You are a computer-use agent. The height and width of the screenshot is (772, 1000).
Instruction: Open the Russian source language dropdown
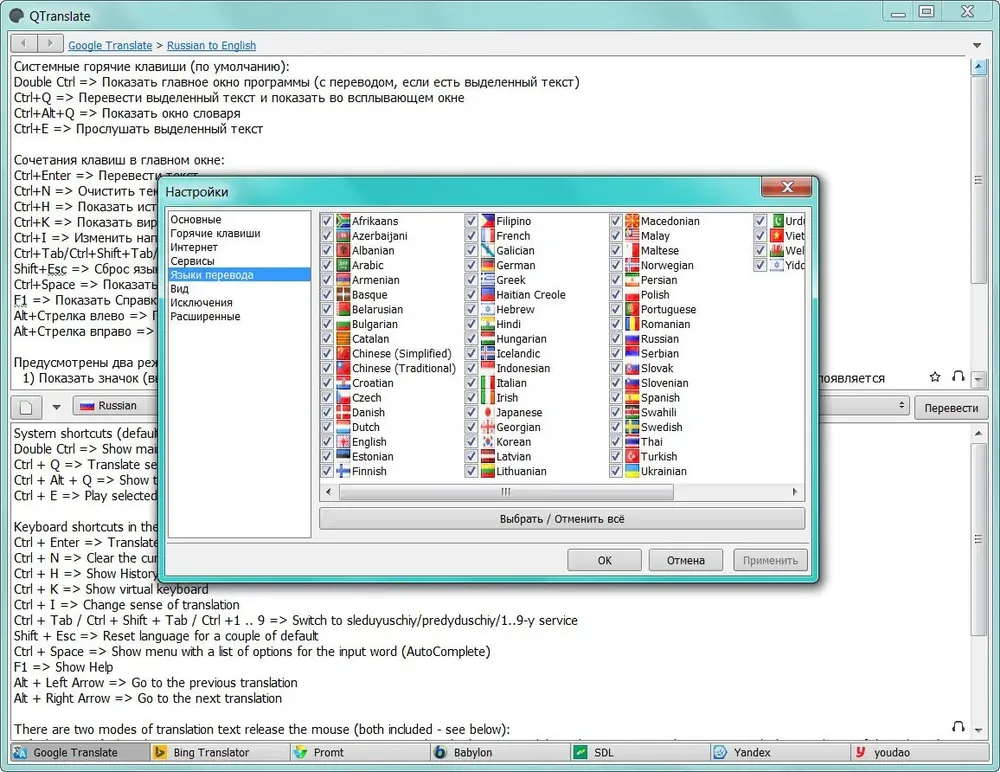pyautogui.click(x=116, y=406)
